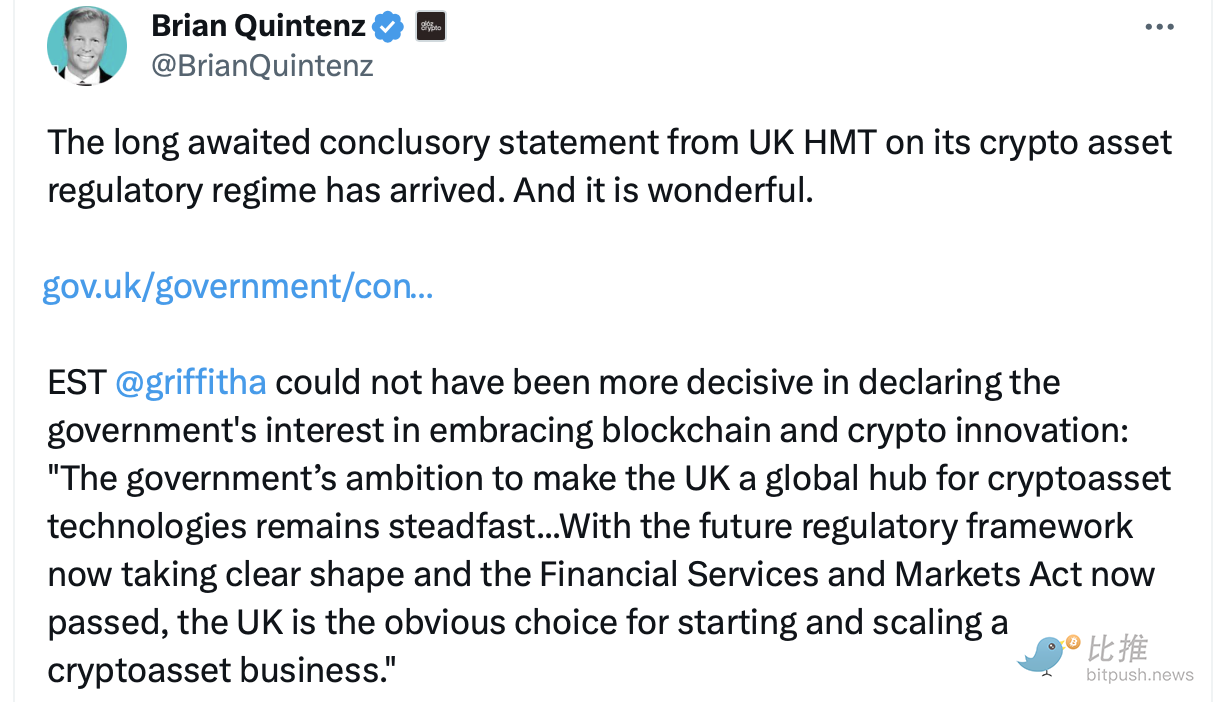Click the a16z crypto affiliation badge
The height and width of the screenshot is (702, 1214).
tap(431, 27)
